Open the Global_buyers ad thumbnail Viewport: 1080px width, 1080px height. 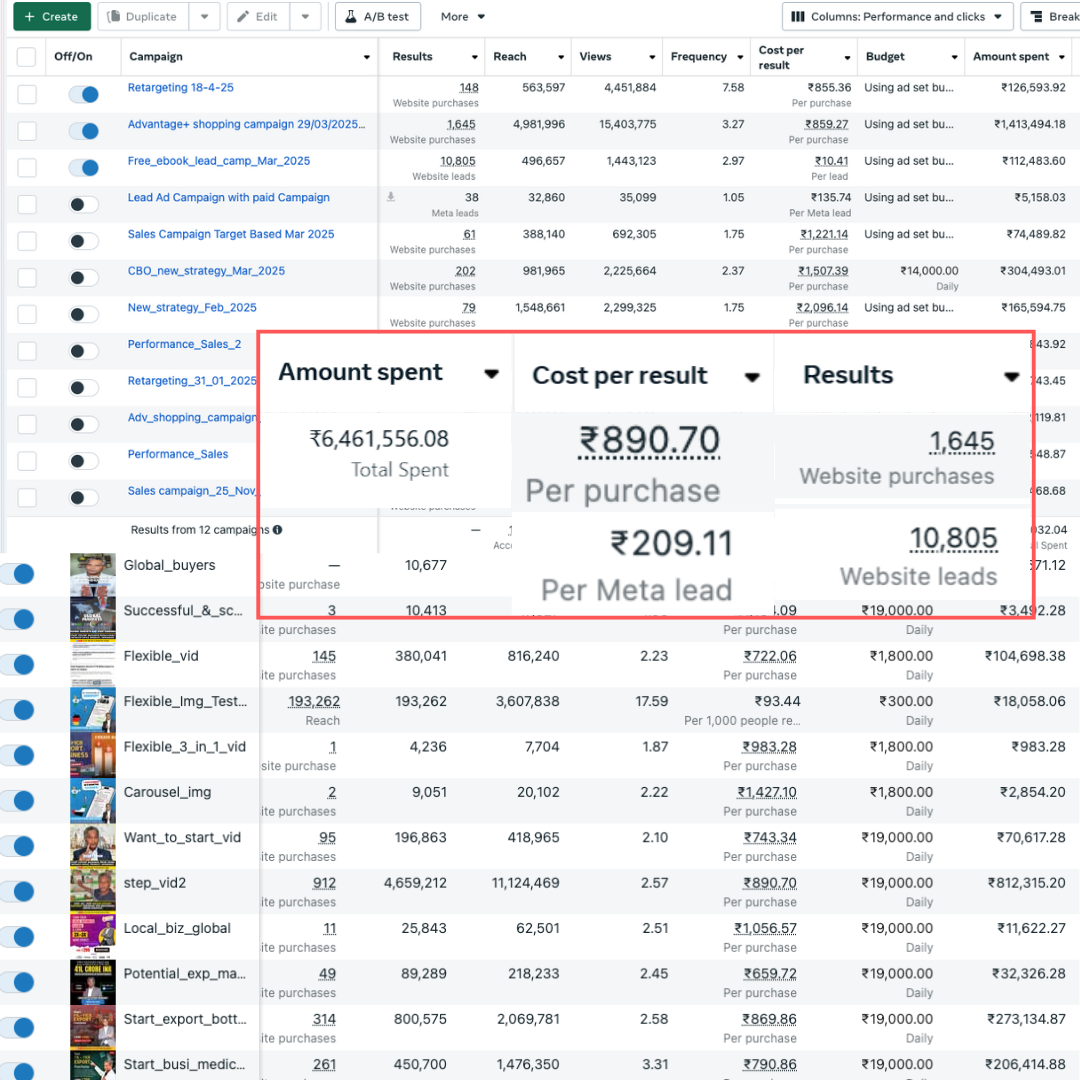coord(92,573)
